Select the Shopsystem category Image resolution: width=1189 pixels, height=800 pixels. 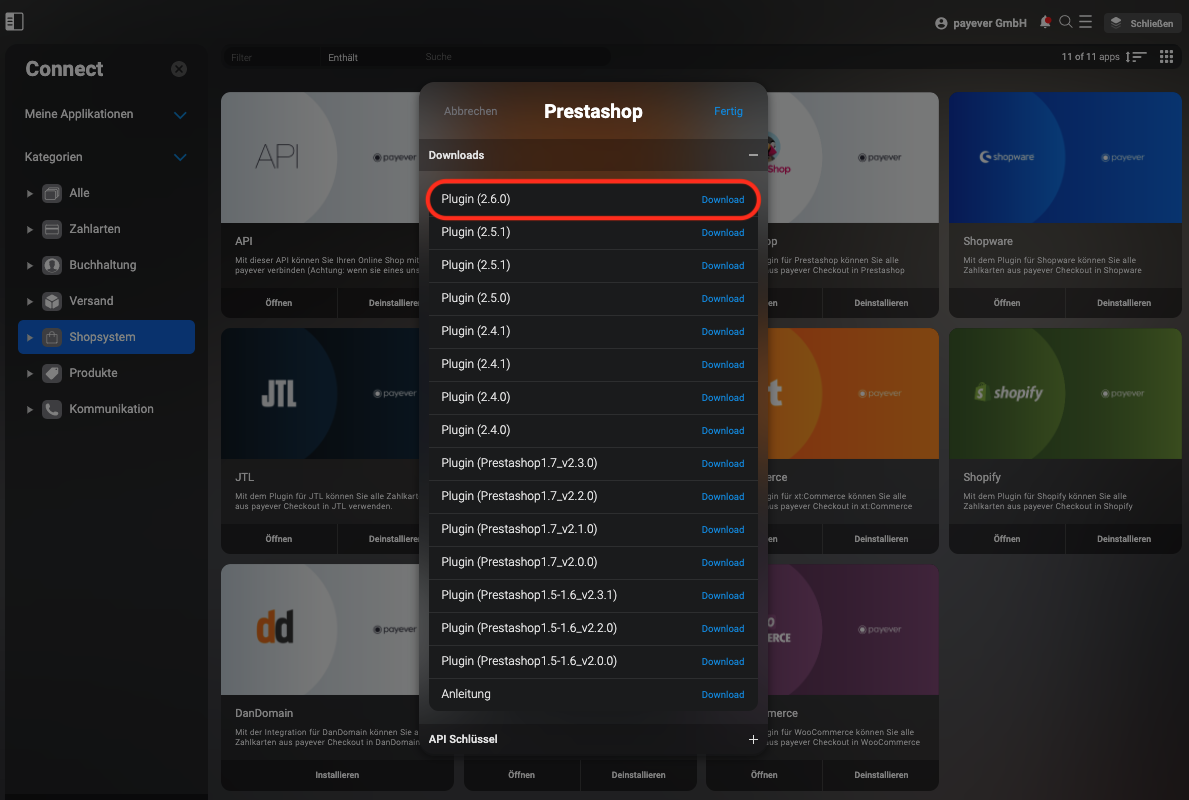tap(106, 337)
